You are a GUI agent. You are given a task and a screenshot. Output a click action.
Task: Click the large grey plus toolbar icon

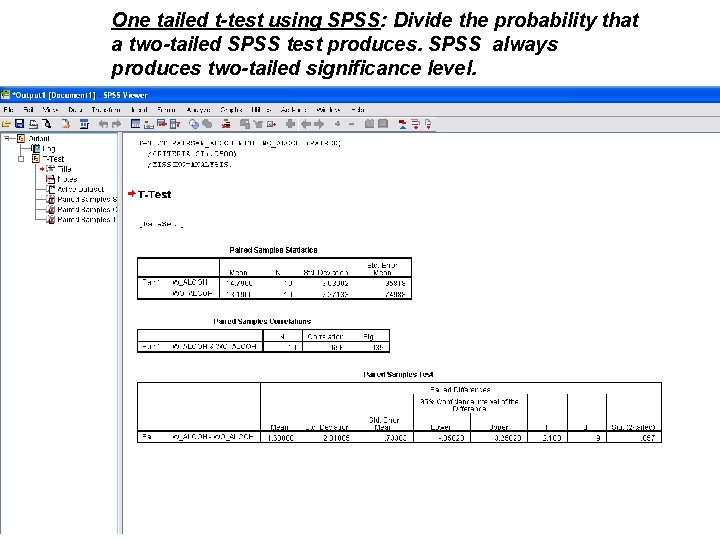[x=290, y=124]
